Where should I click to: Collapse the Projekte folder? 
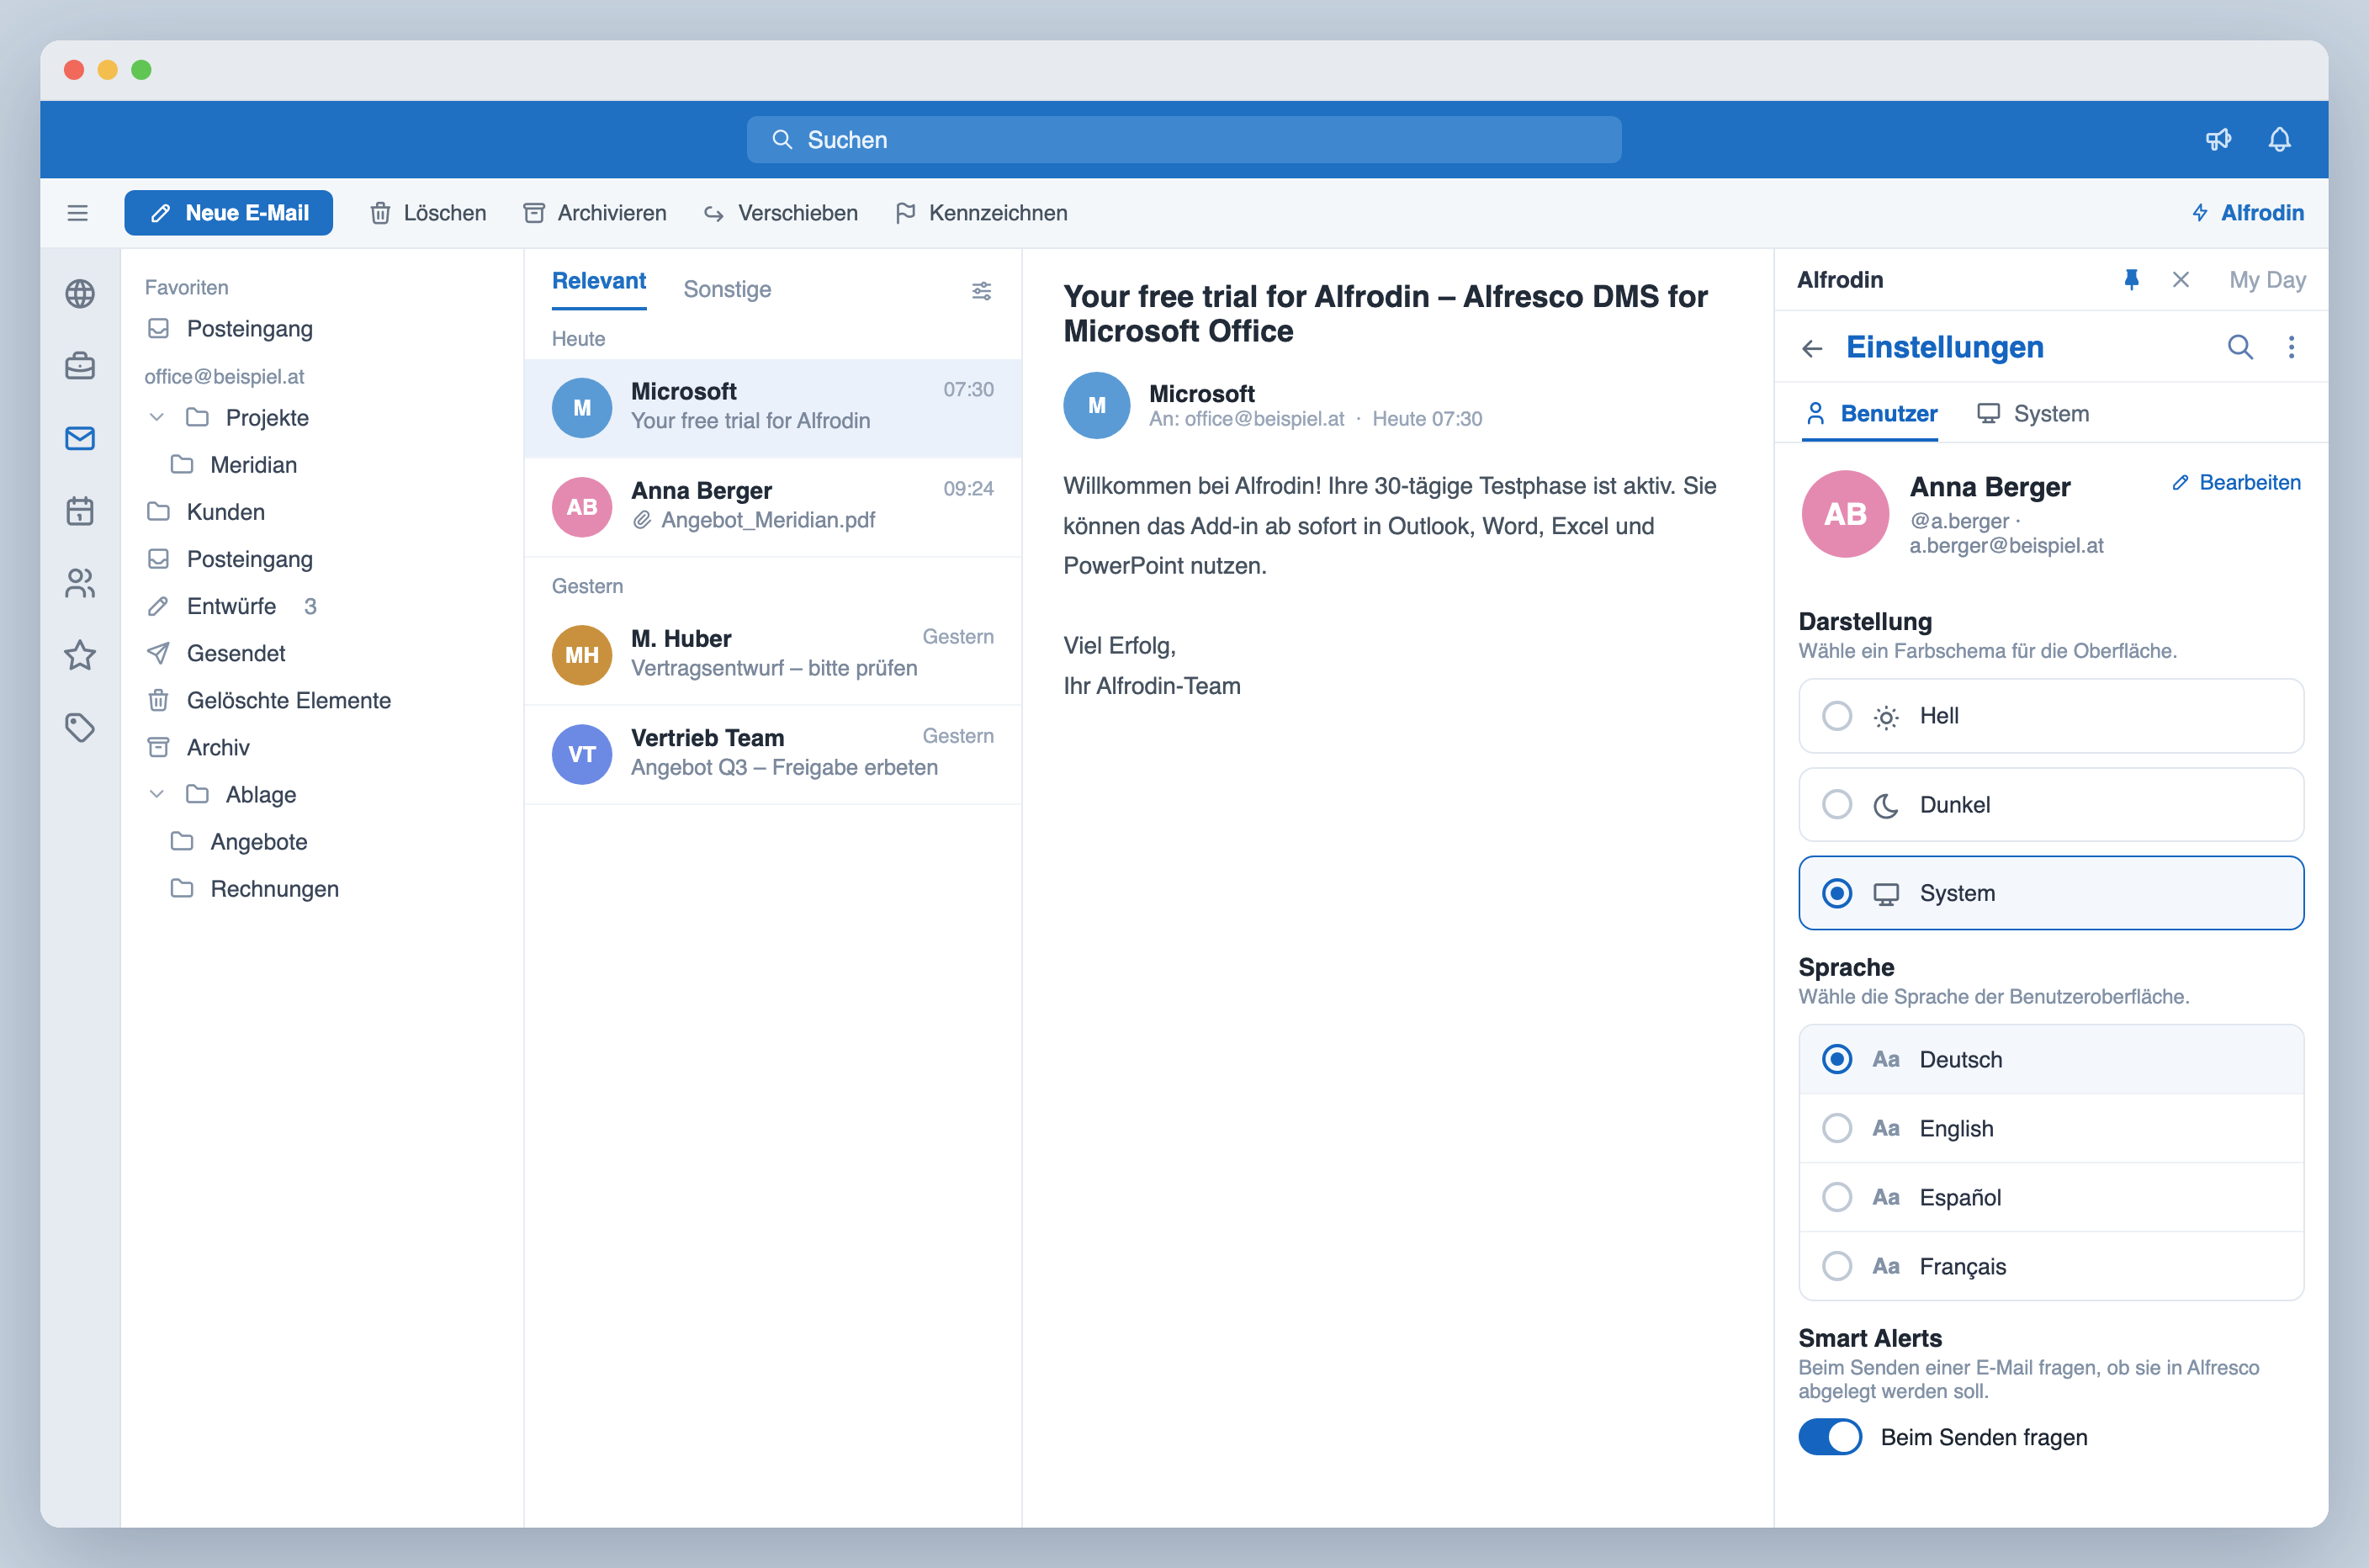157,417
